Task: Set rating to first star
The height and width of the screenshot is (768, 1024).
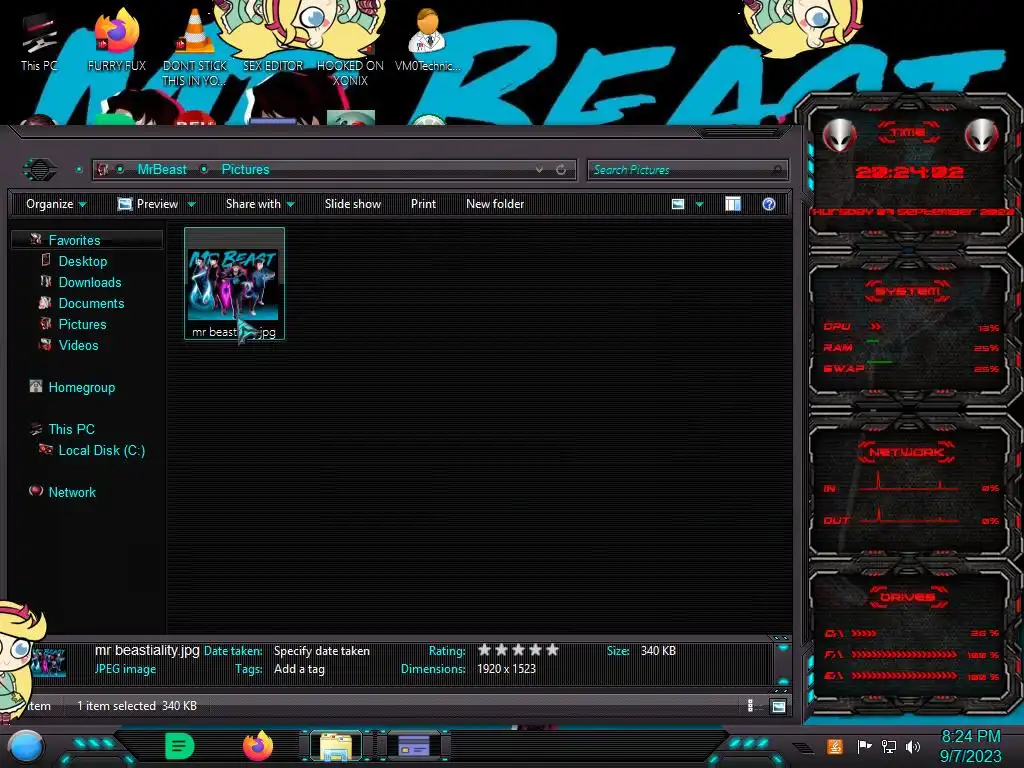Action: point(485,650)
